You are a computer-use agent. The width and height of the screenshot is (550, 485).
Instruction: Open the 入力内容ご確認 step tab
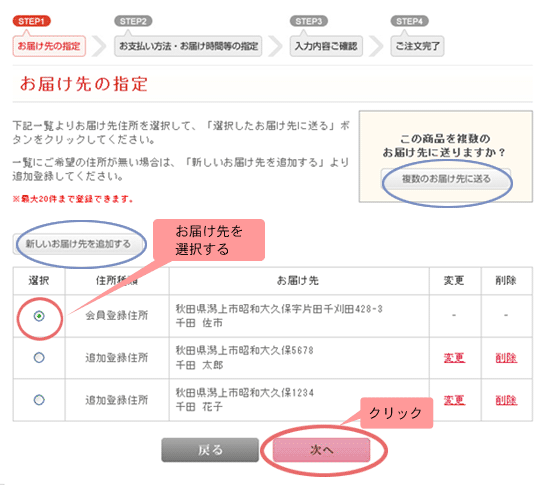[x=326, y=46]
